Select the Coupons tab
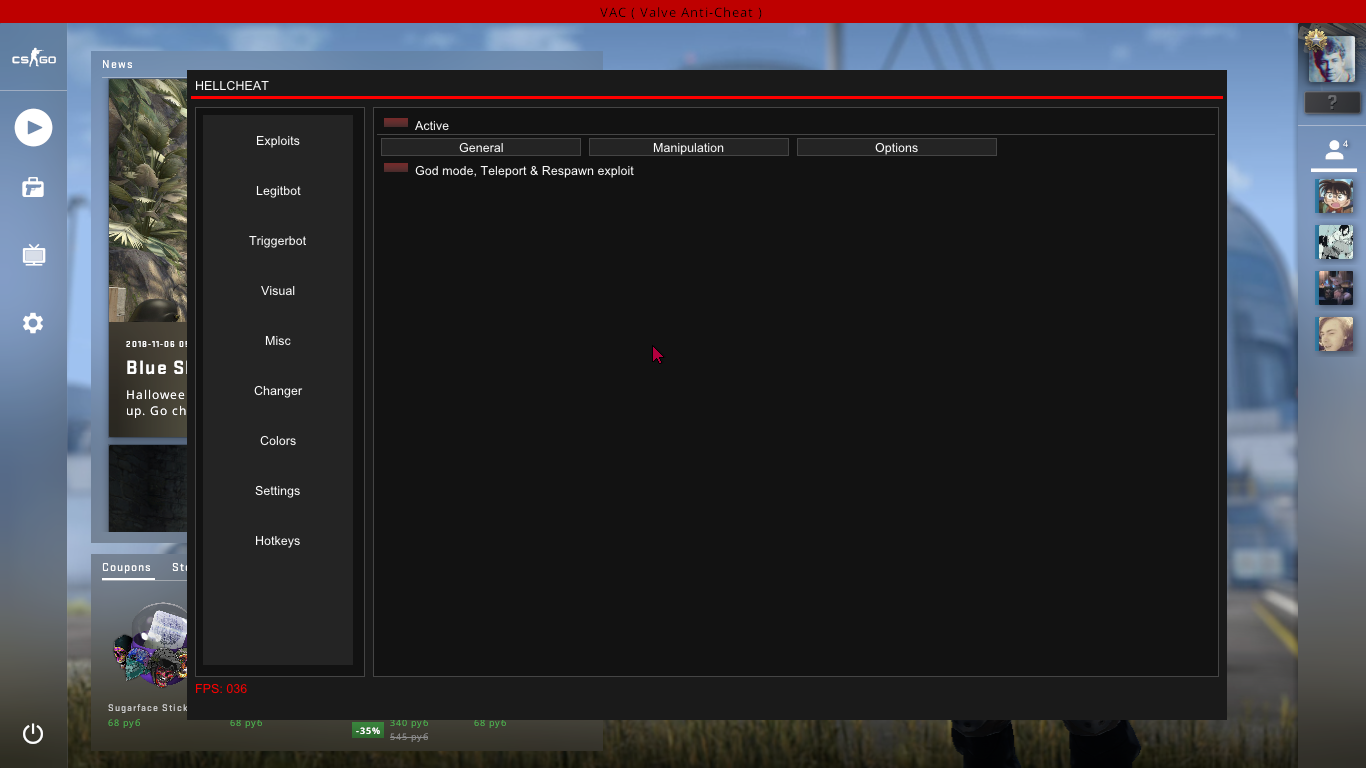Image resolution: width=1366 pixels, height=768 pixels. coord(126,567)
